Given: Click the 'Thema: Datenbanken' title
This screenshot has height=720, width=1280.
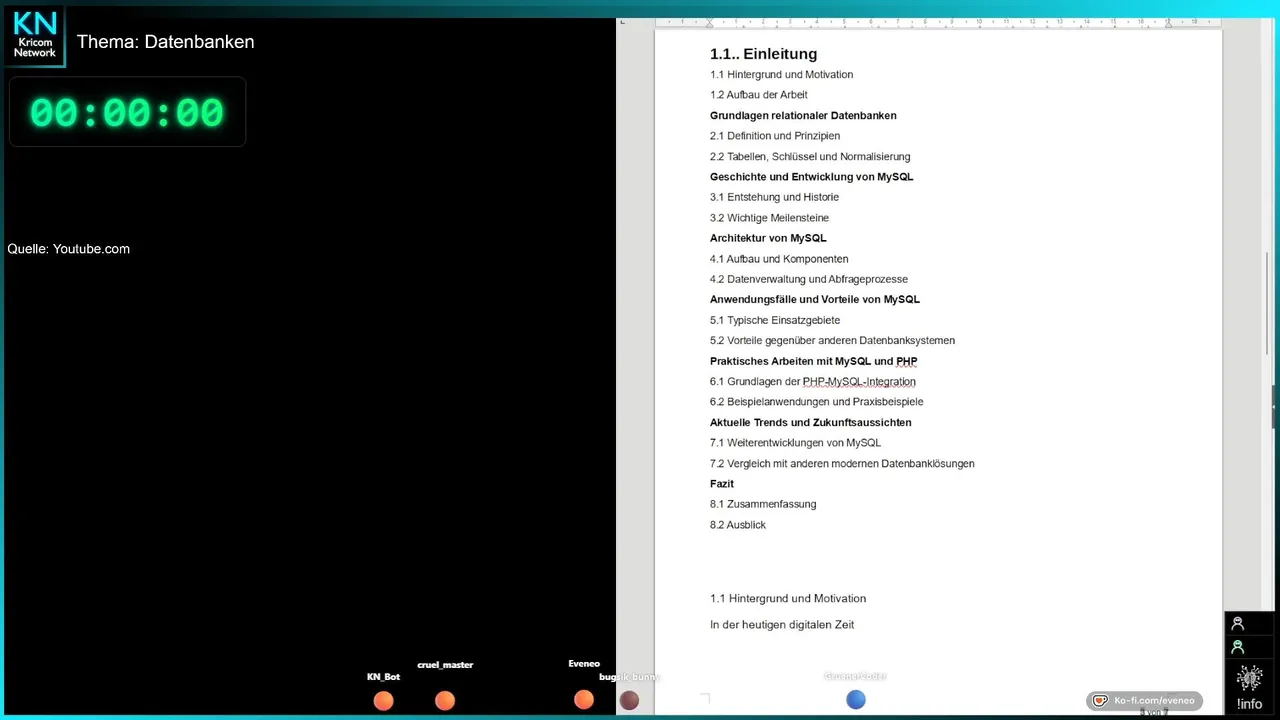Looking at the screenshot, I should tap(165, 42).
